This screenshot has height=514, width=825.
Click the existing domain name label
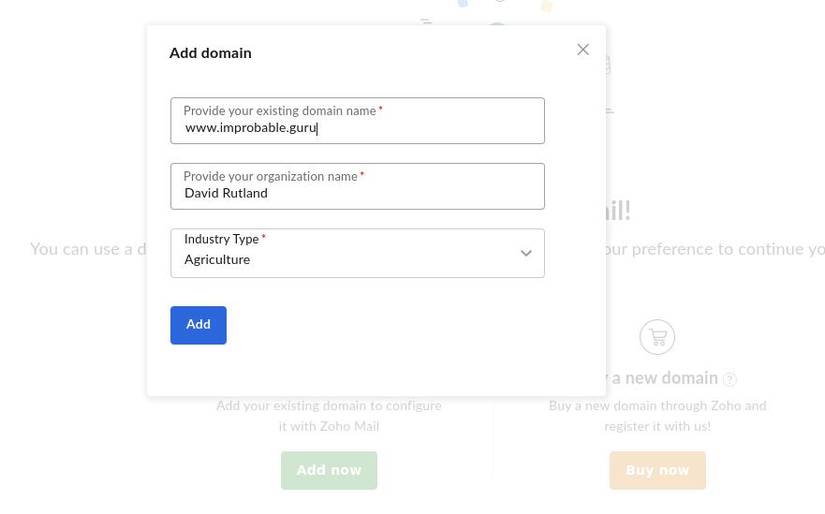pos(279,111)
